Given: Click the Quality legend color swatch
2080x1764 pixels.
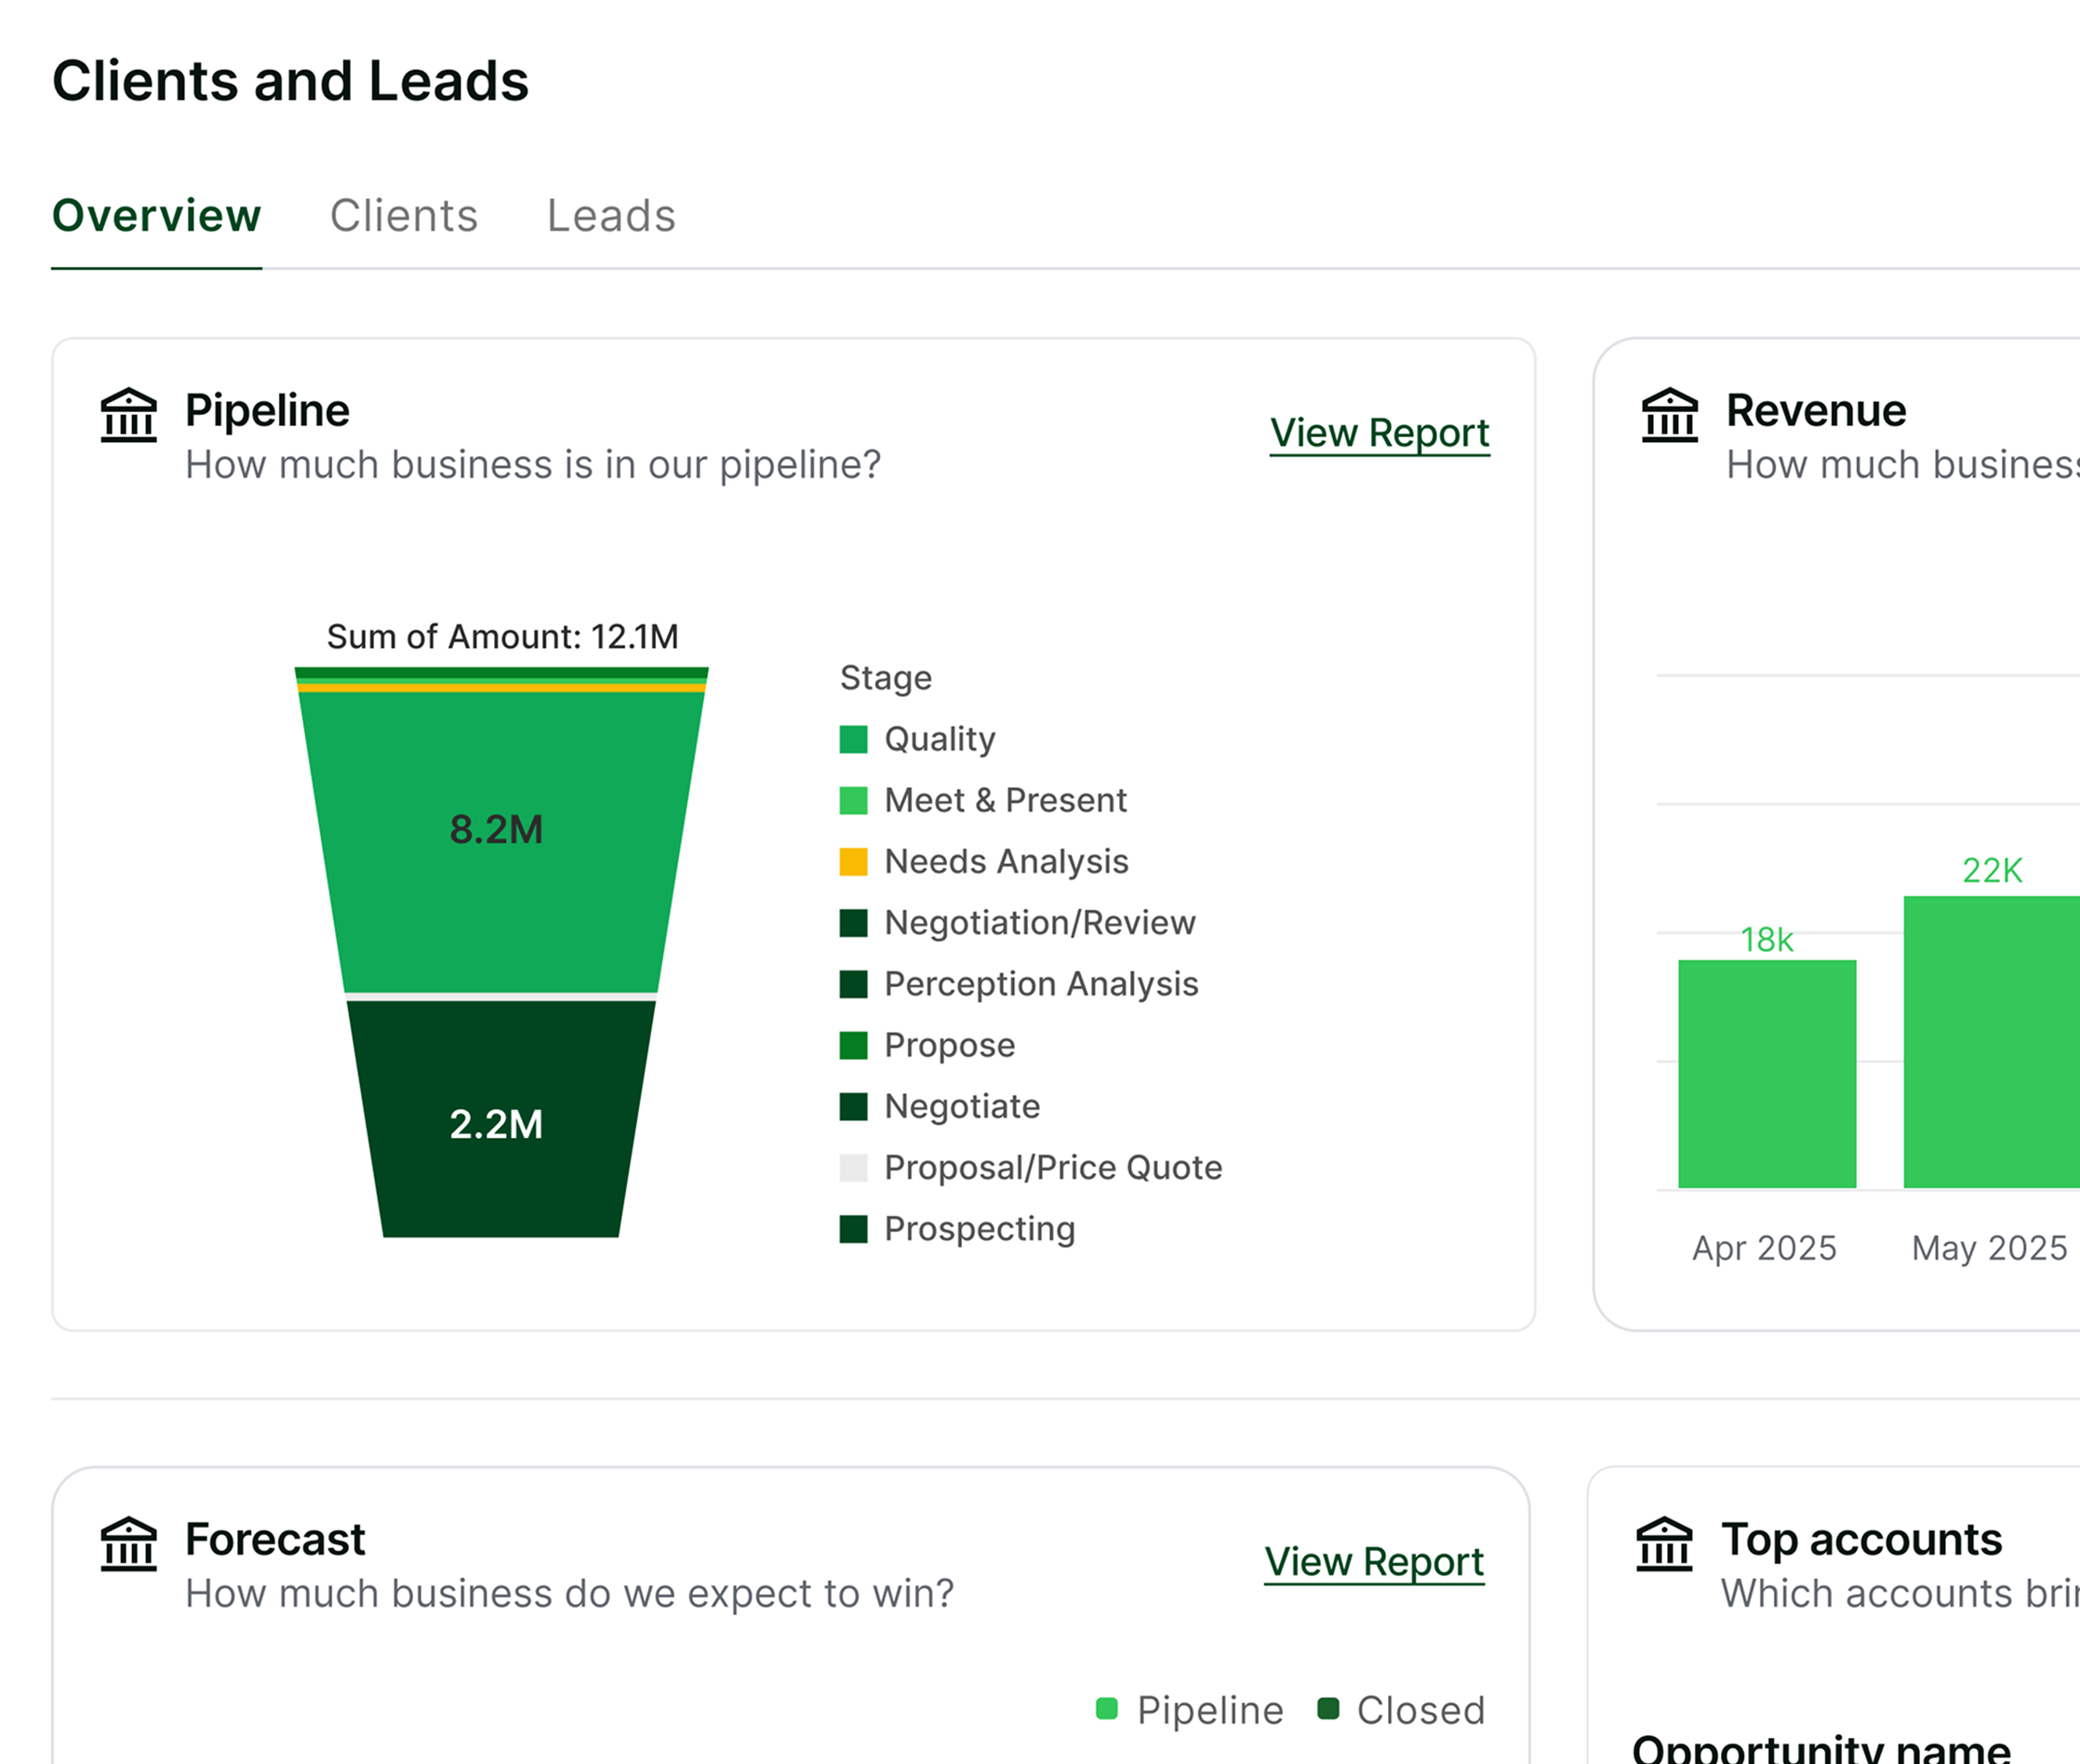Looking at the screenshot, I should (853, 739).
